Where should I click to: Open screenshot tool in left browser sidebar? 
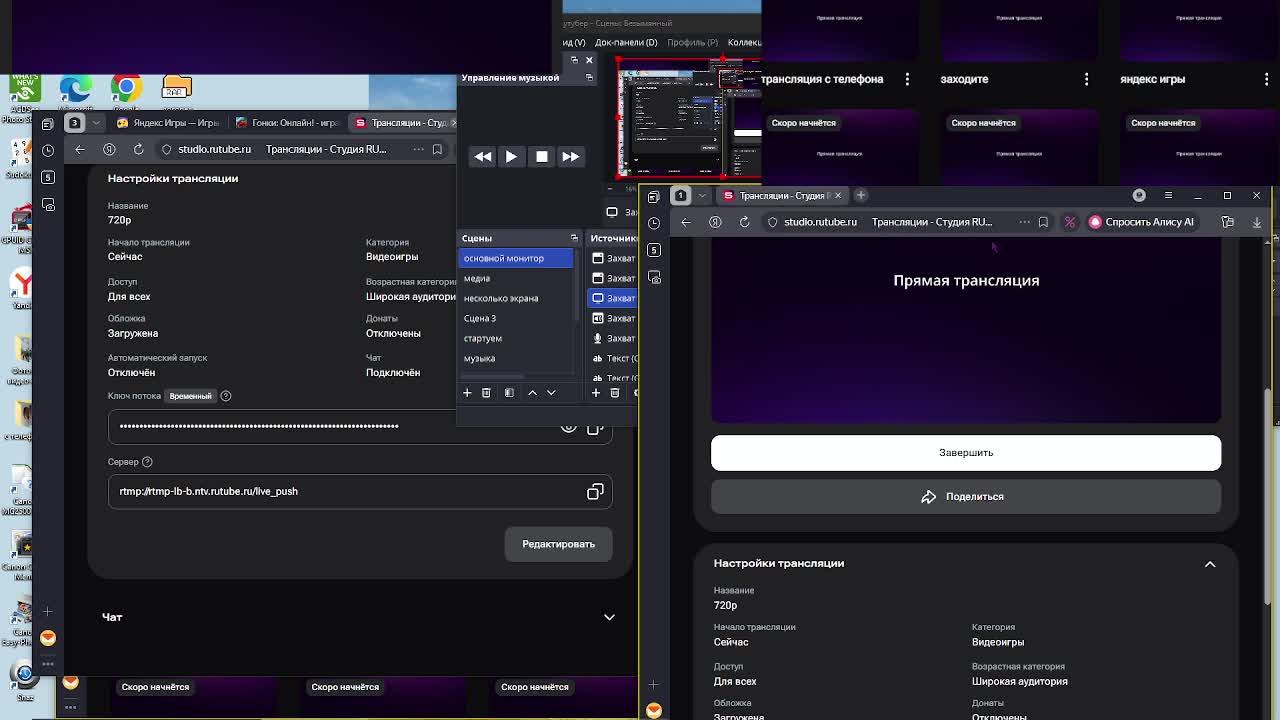[48, 204]
